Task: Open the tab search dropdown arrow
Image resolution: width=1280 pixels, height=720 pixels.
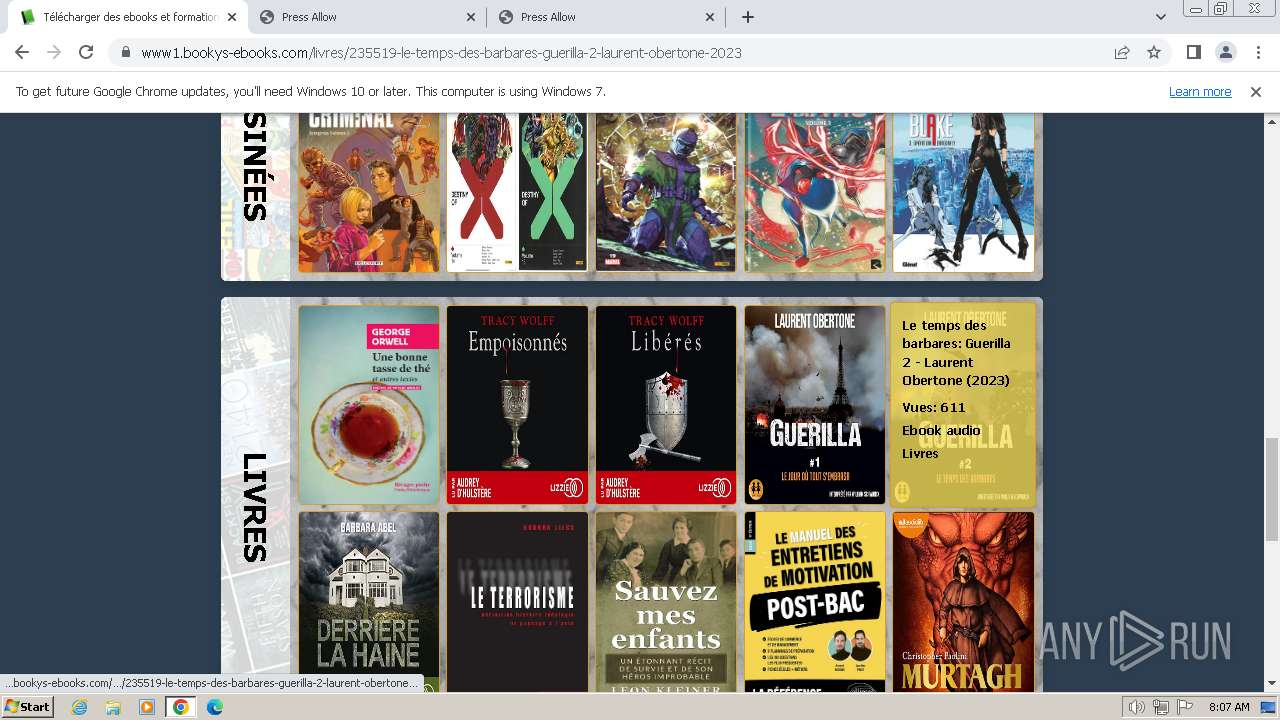Action: [1161, 17]
